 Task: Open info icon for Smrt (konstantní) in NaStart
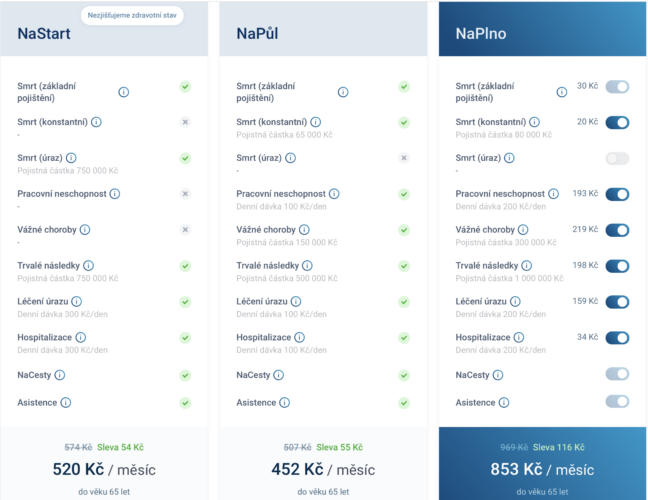point(96,122)
